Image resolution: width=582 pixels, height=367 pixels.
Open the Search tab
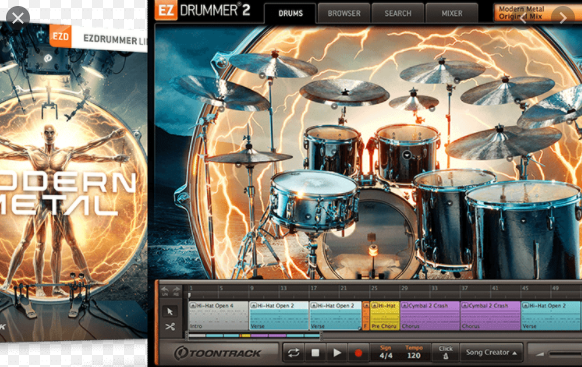click(398, 13)
